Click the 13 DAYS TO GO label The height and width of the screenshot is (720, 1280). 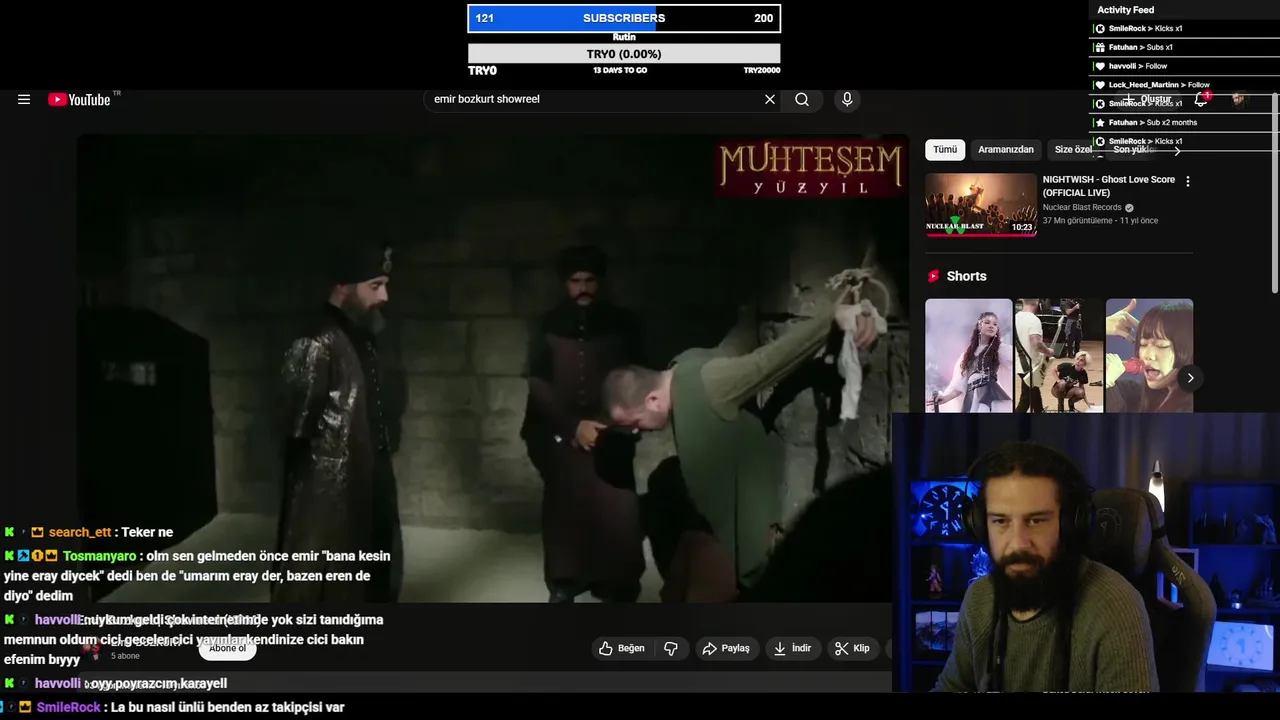click(620, 70)
